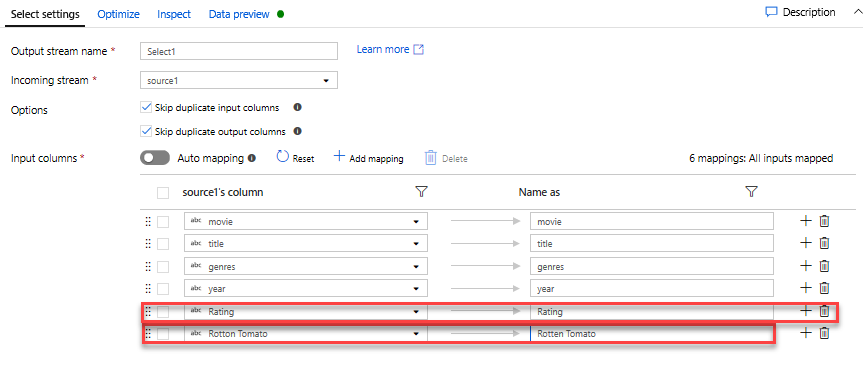
Task: Add a mapping after the title row
Action: tap(805, 243)
